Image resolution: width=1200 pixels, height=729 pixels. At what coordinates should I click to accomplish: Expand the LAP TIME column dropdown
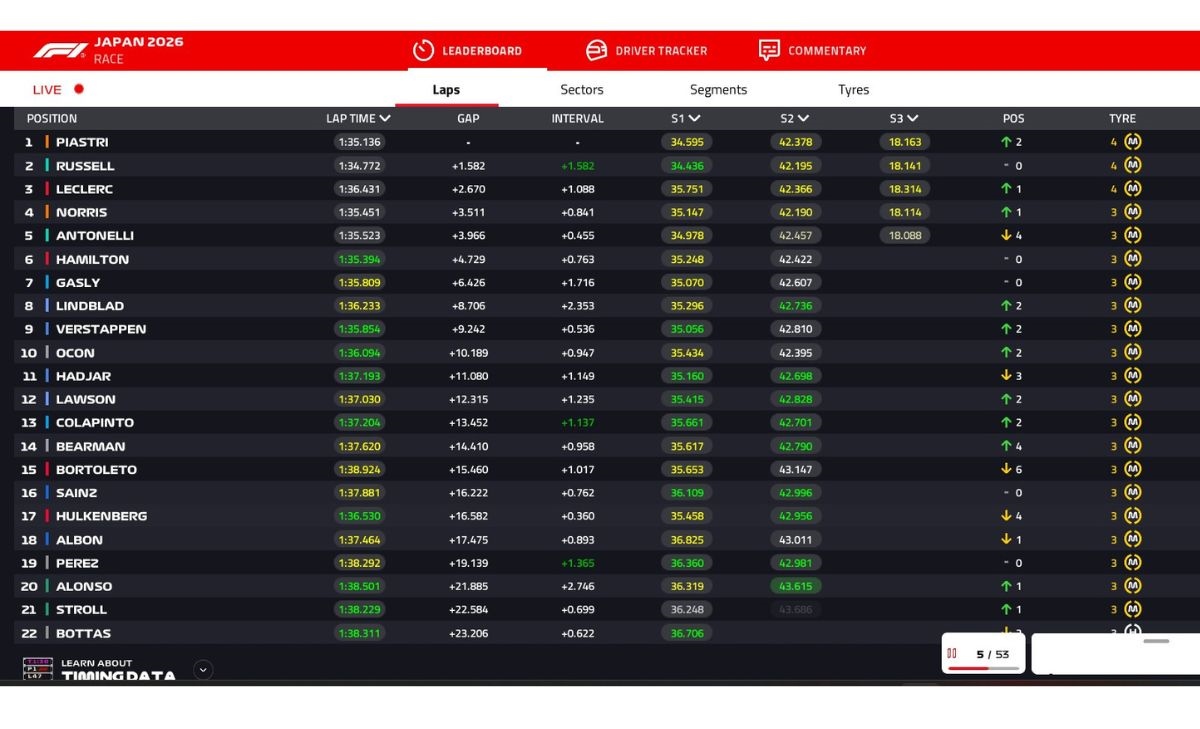click(x=385, y=119)
